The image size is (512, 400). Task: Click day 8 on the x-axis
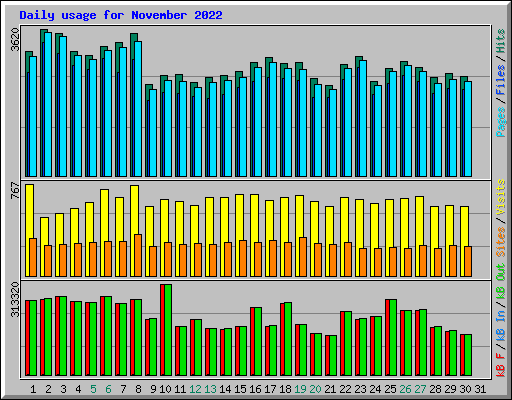(x=138, y=389)
